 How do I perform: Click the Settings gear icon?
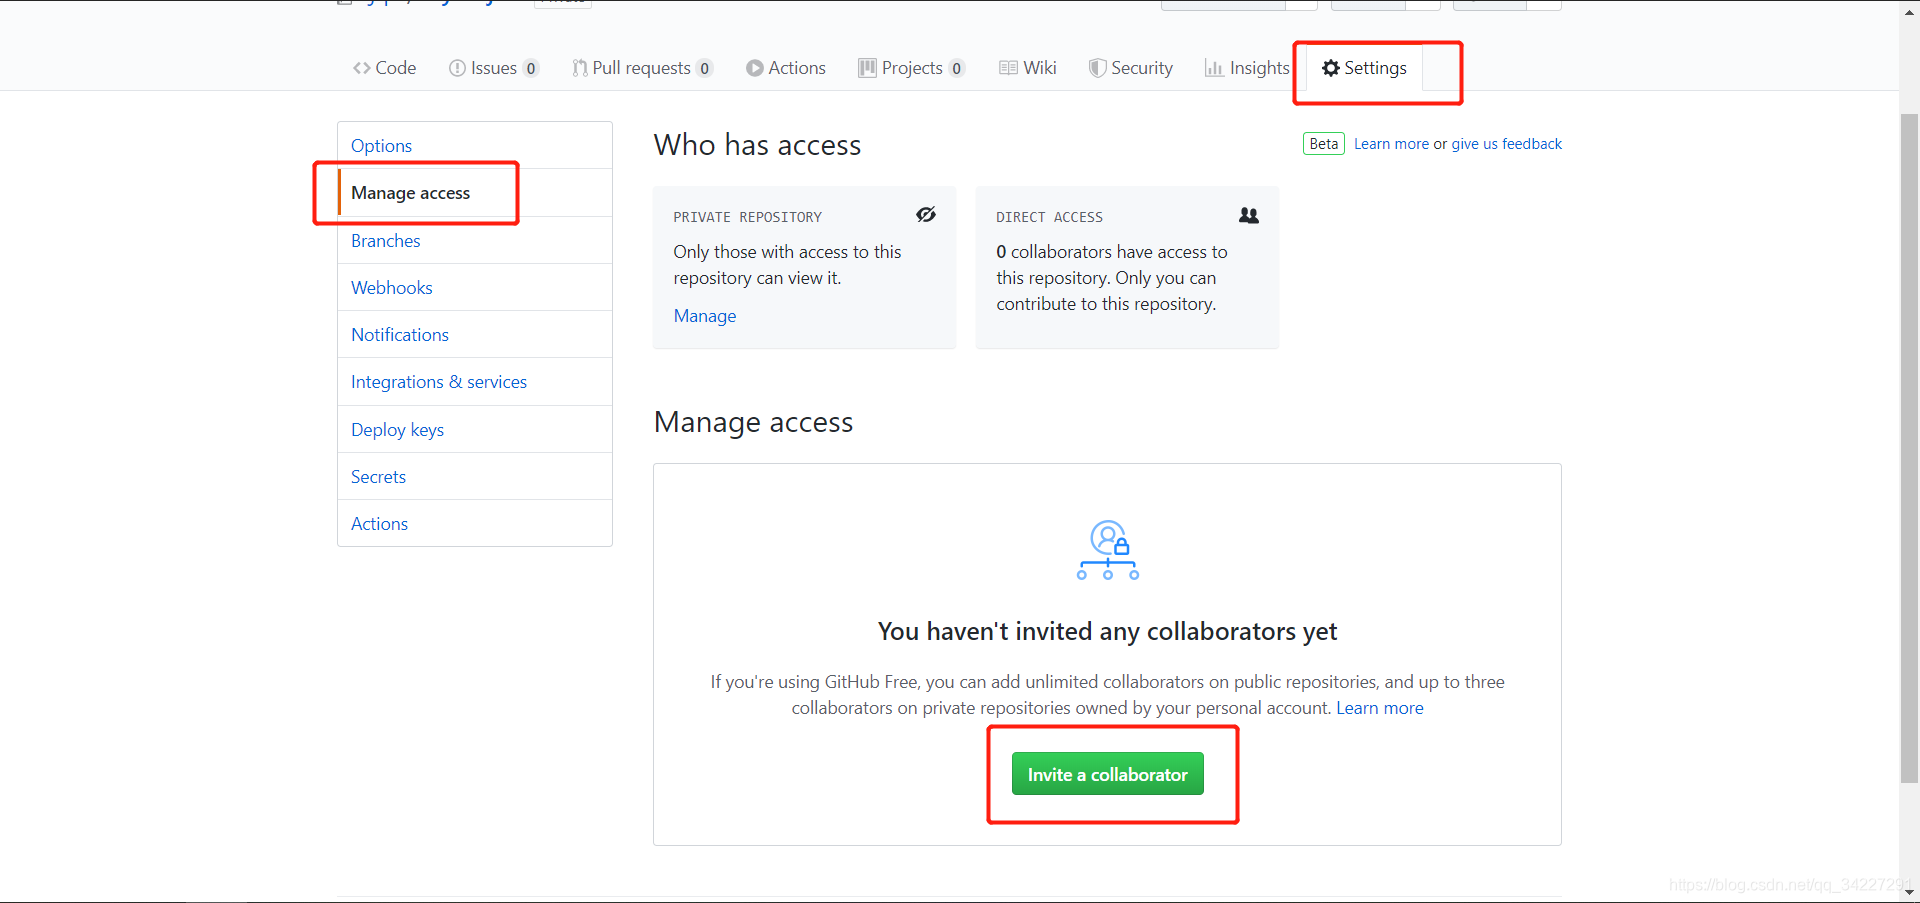1331,68
